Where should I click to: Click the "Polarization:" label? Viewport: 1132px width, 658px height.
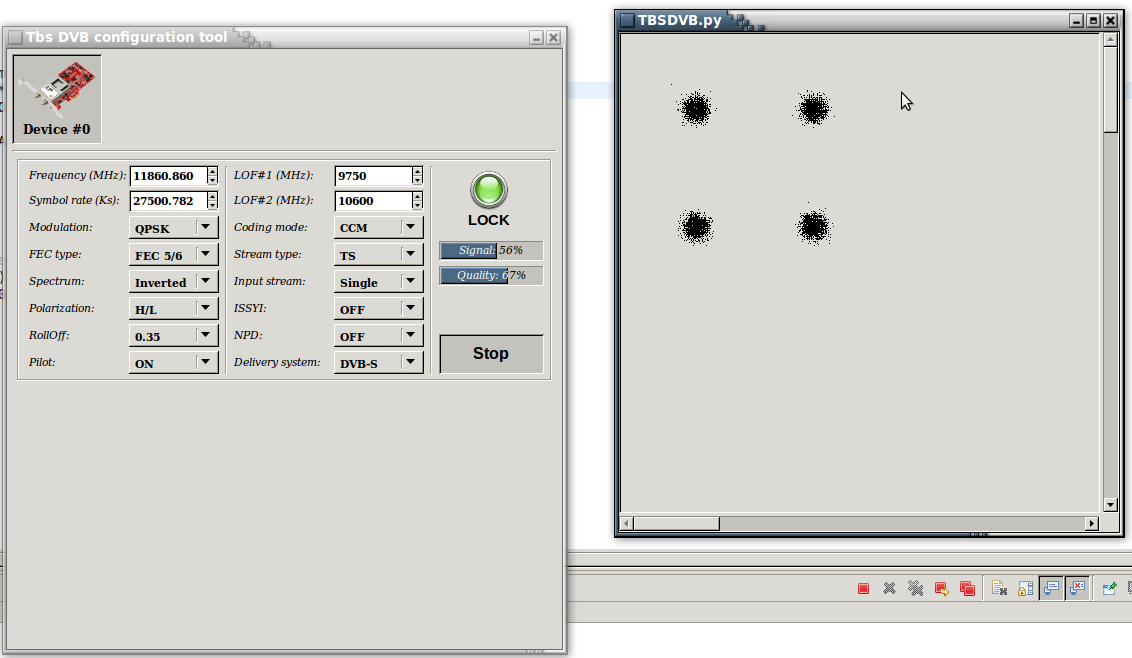tap(61, 308)
